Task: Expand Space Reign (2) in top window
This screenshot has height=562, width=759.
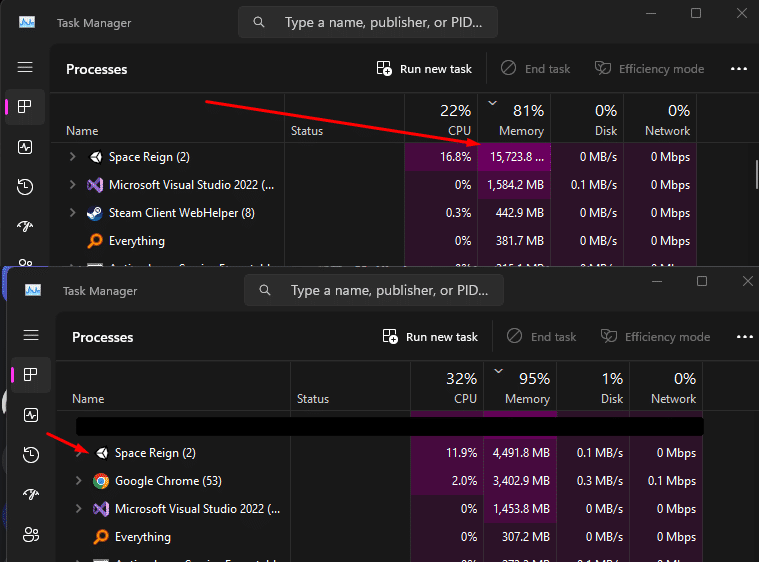Action: coord(73,156)
